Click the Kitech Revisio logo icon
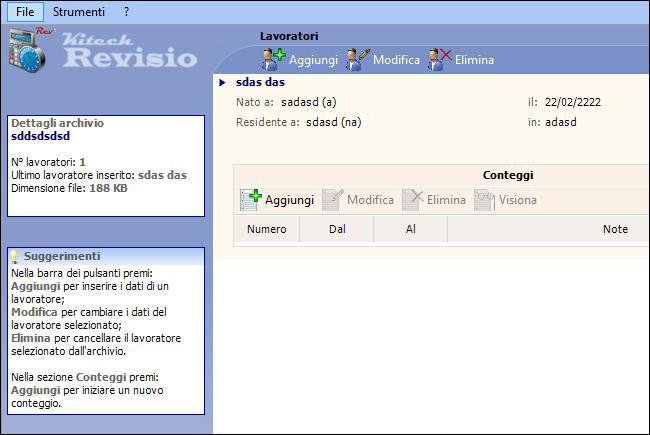The image size is (650, 435). click(x=28, y=52)
